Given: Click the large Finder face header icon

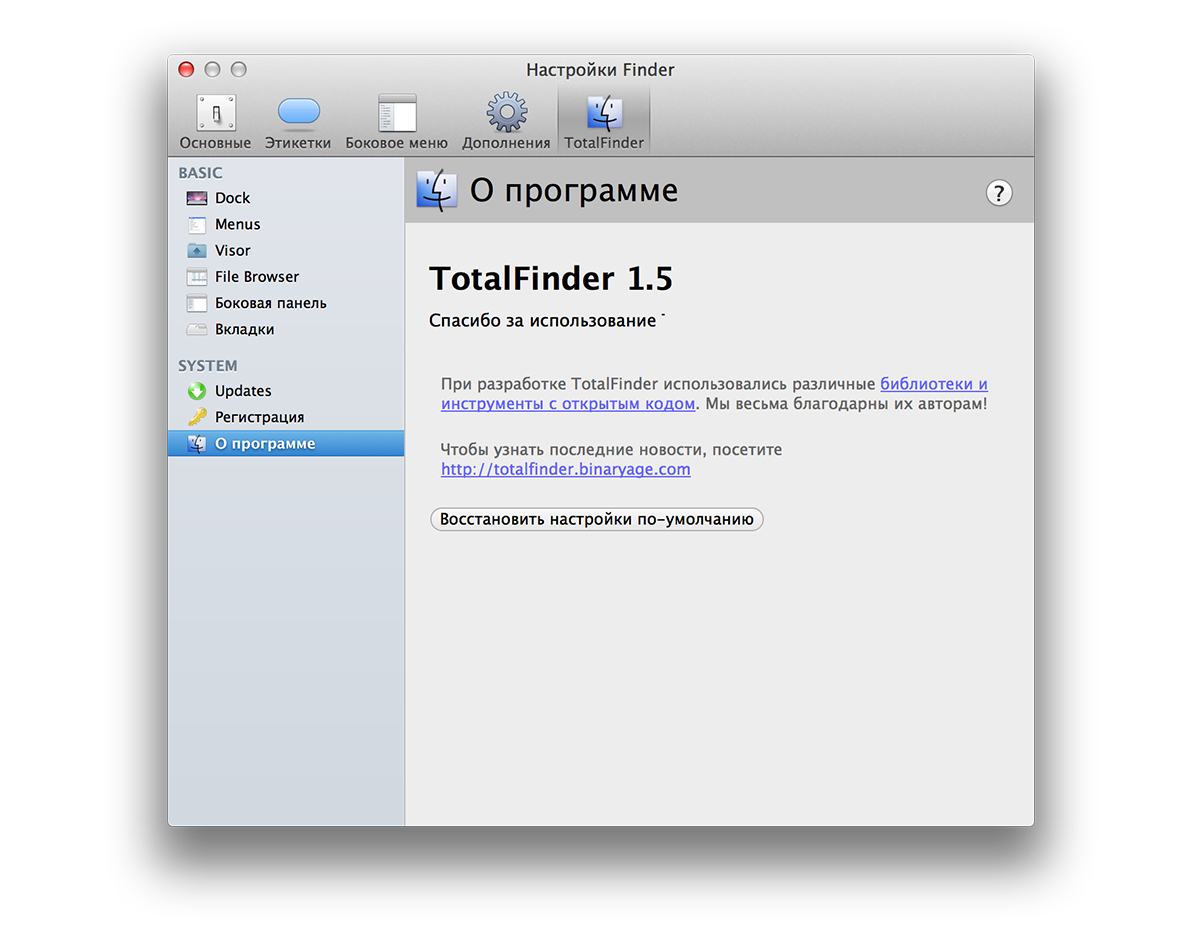Looking at the screenshot, I should 437,190.
